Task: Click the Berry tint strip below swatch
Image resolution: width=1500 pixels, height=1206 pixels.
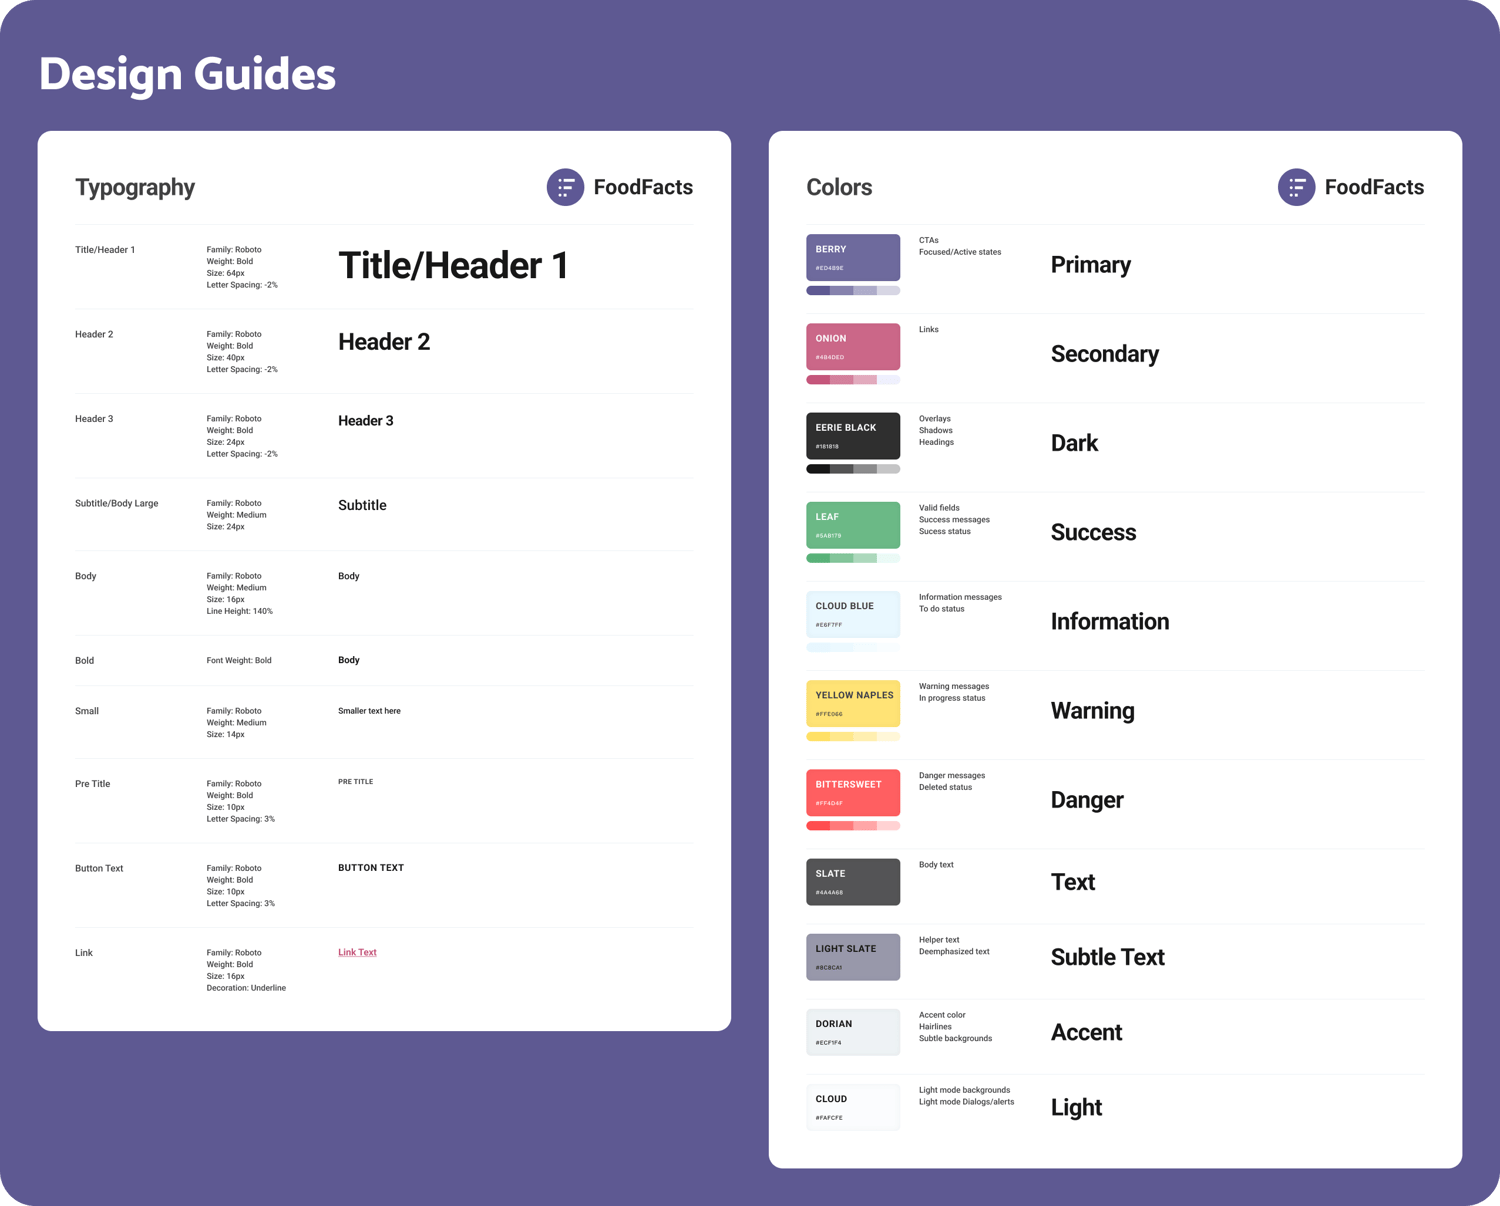Action: [x=853, y=291]
